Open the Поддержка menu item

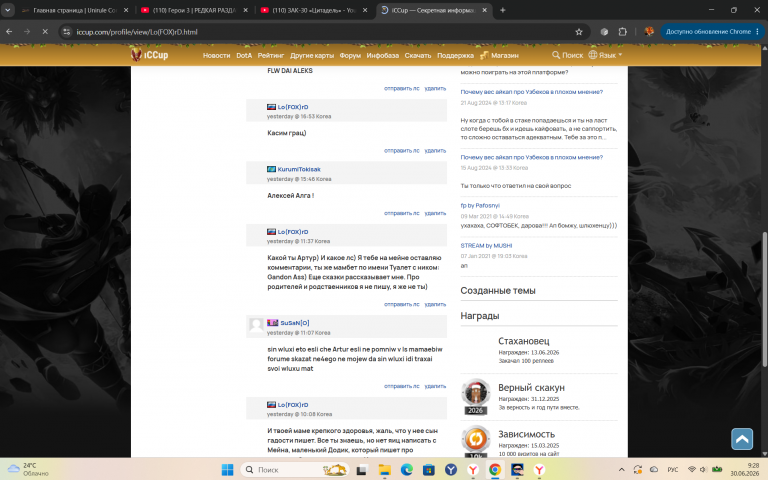pos(456,55)
